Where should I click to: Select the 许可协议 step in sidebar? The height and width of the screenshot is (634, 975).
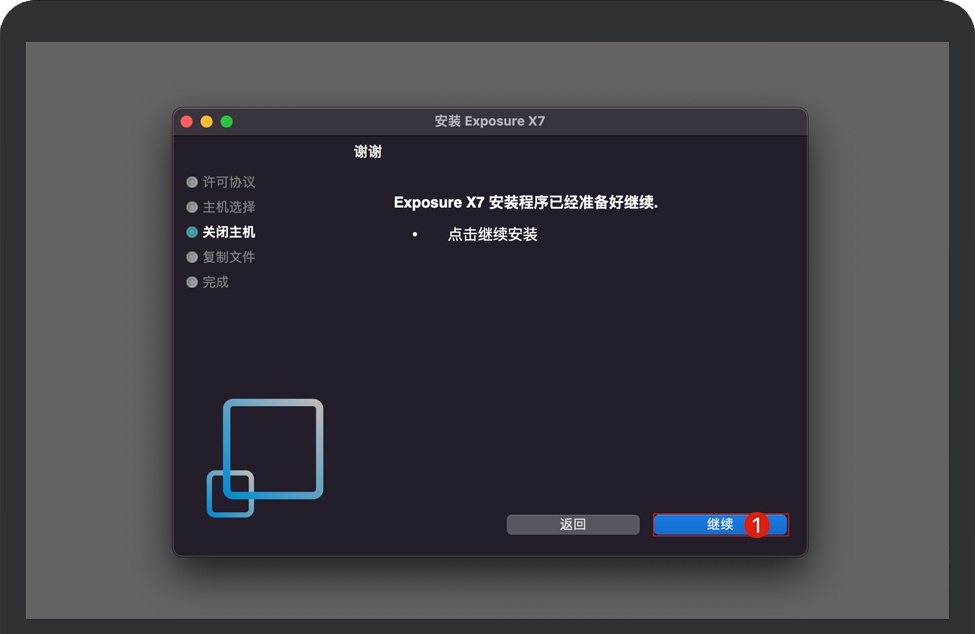(x=221, y=182)
